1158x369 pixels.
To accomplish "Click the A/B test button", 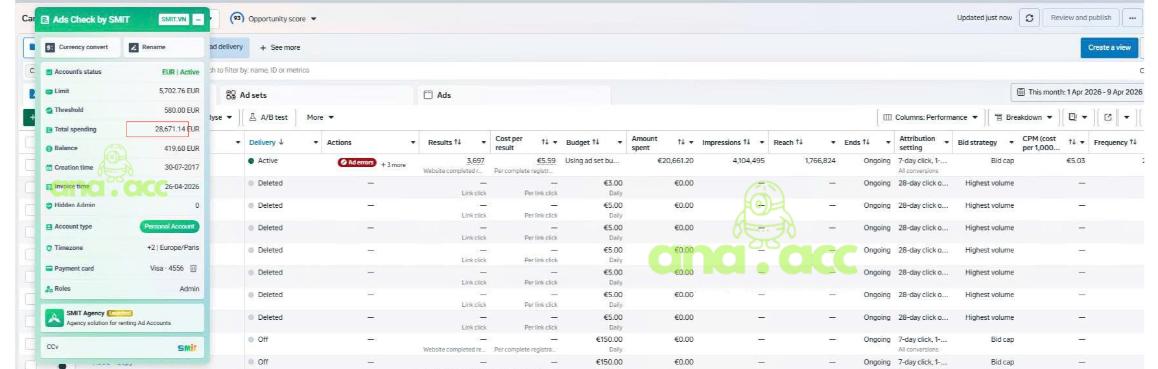I will coord(269,117).
